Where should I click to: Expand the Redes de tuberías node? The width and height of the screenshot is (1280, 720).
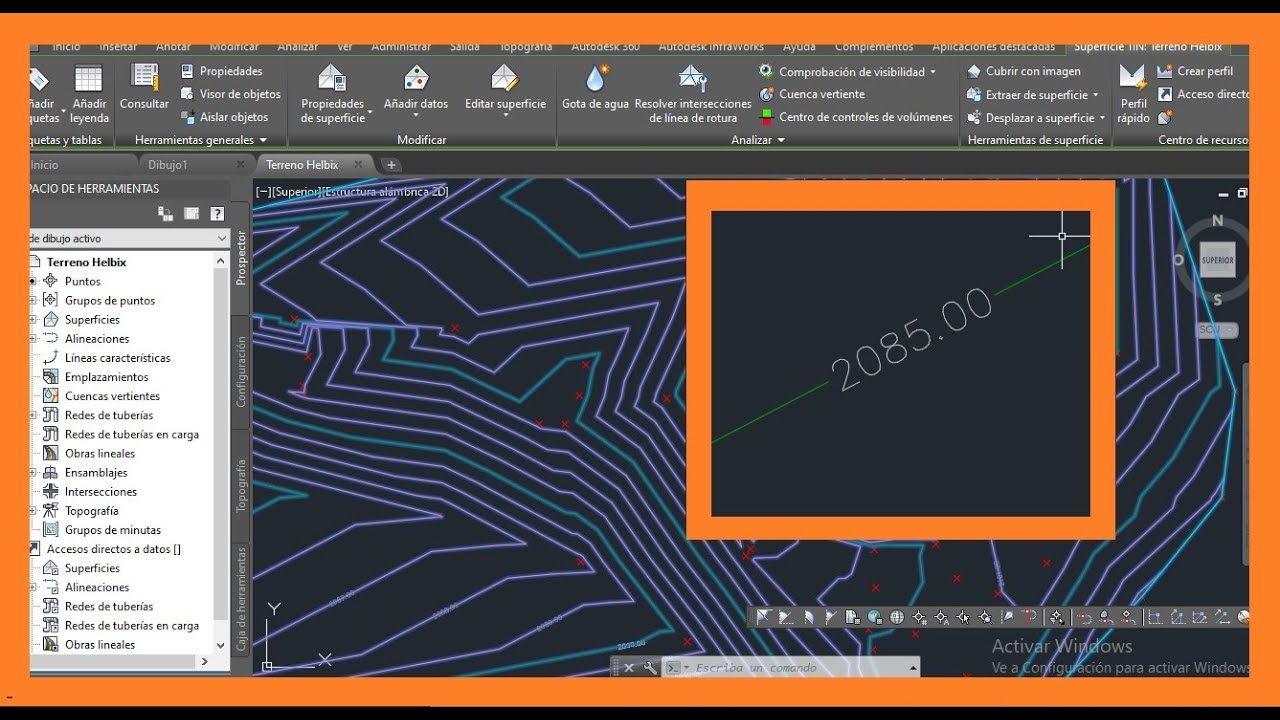pos(33,415)
